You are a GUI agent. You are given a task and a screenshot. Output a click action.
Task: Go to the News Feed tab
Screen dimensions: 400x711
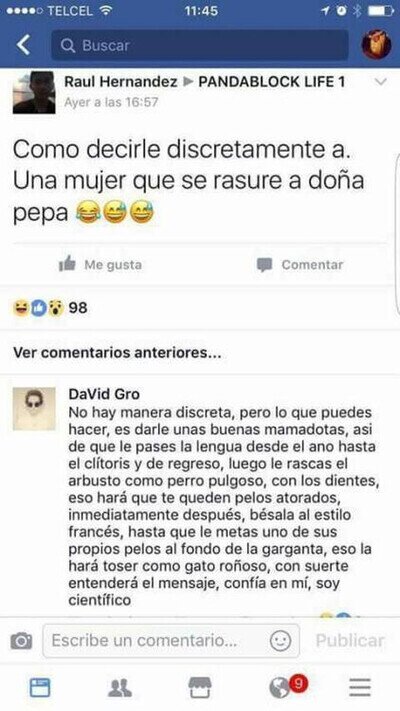pyautogui.click(x=40, y=688)
